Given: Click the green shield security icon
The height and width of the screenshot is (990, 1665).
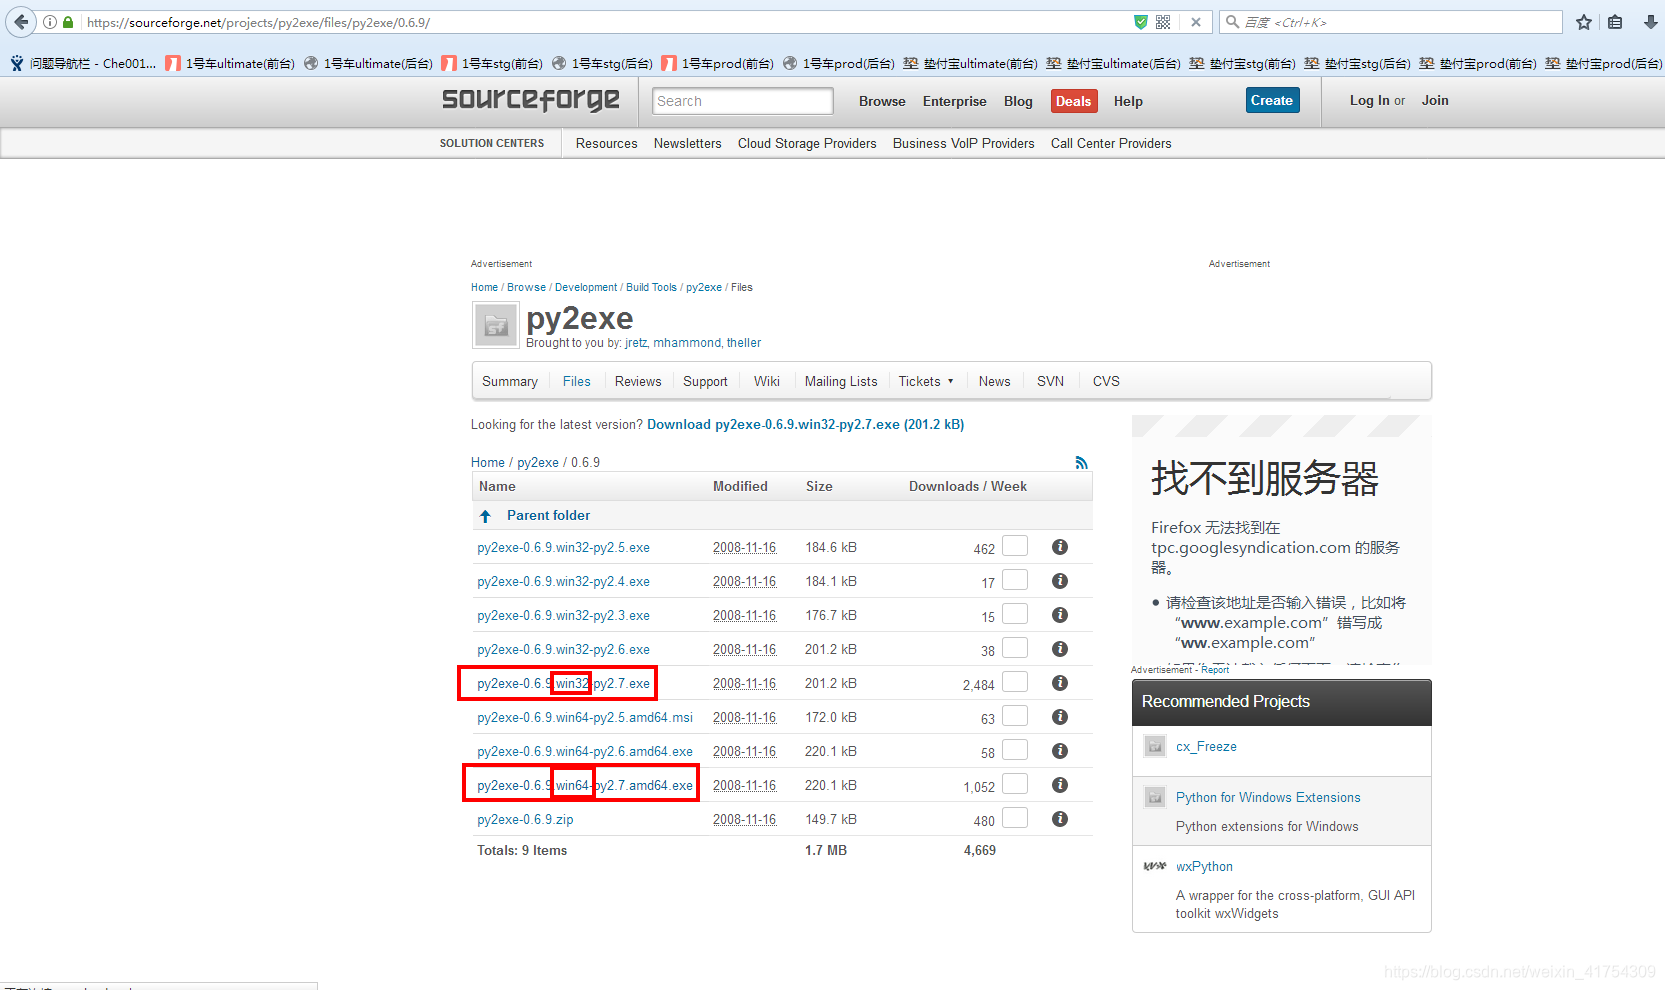Looking at the screenshot, I should [1140, 22].
